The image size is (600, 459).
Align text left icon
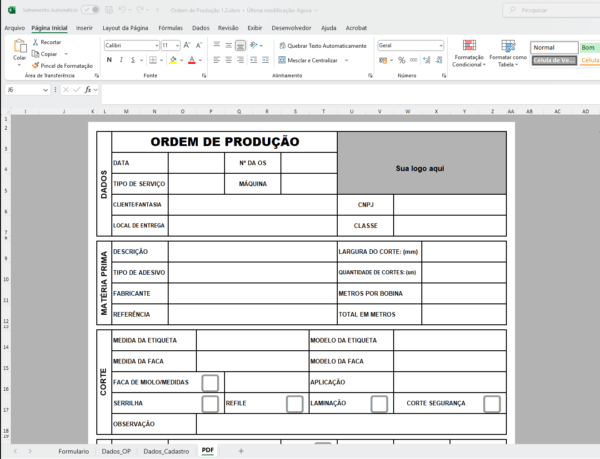[x=217, y=60]
